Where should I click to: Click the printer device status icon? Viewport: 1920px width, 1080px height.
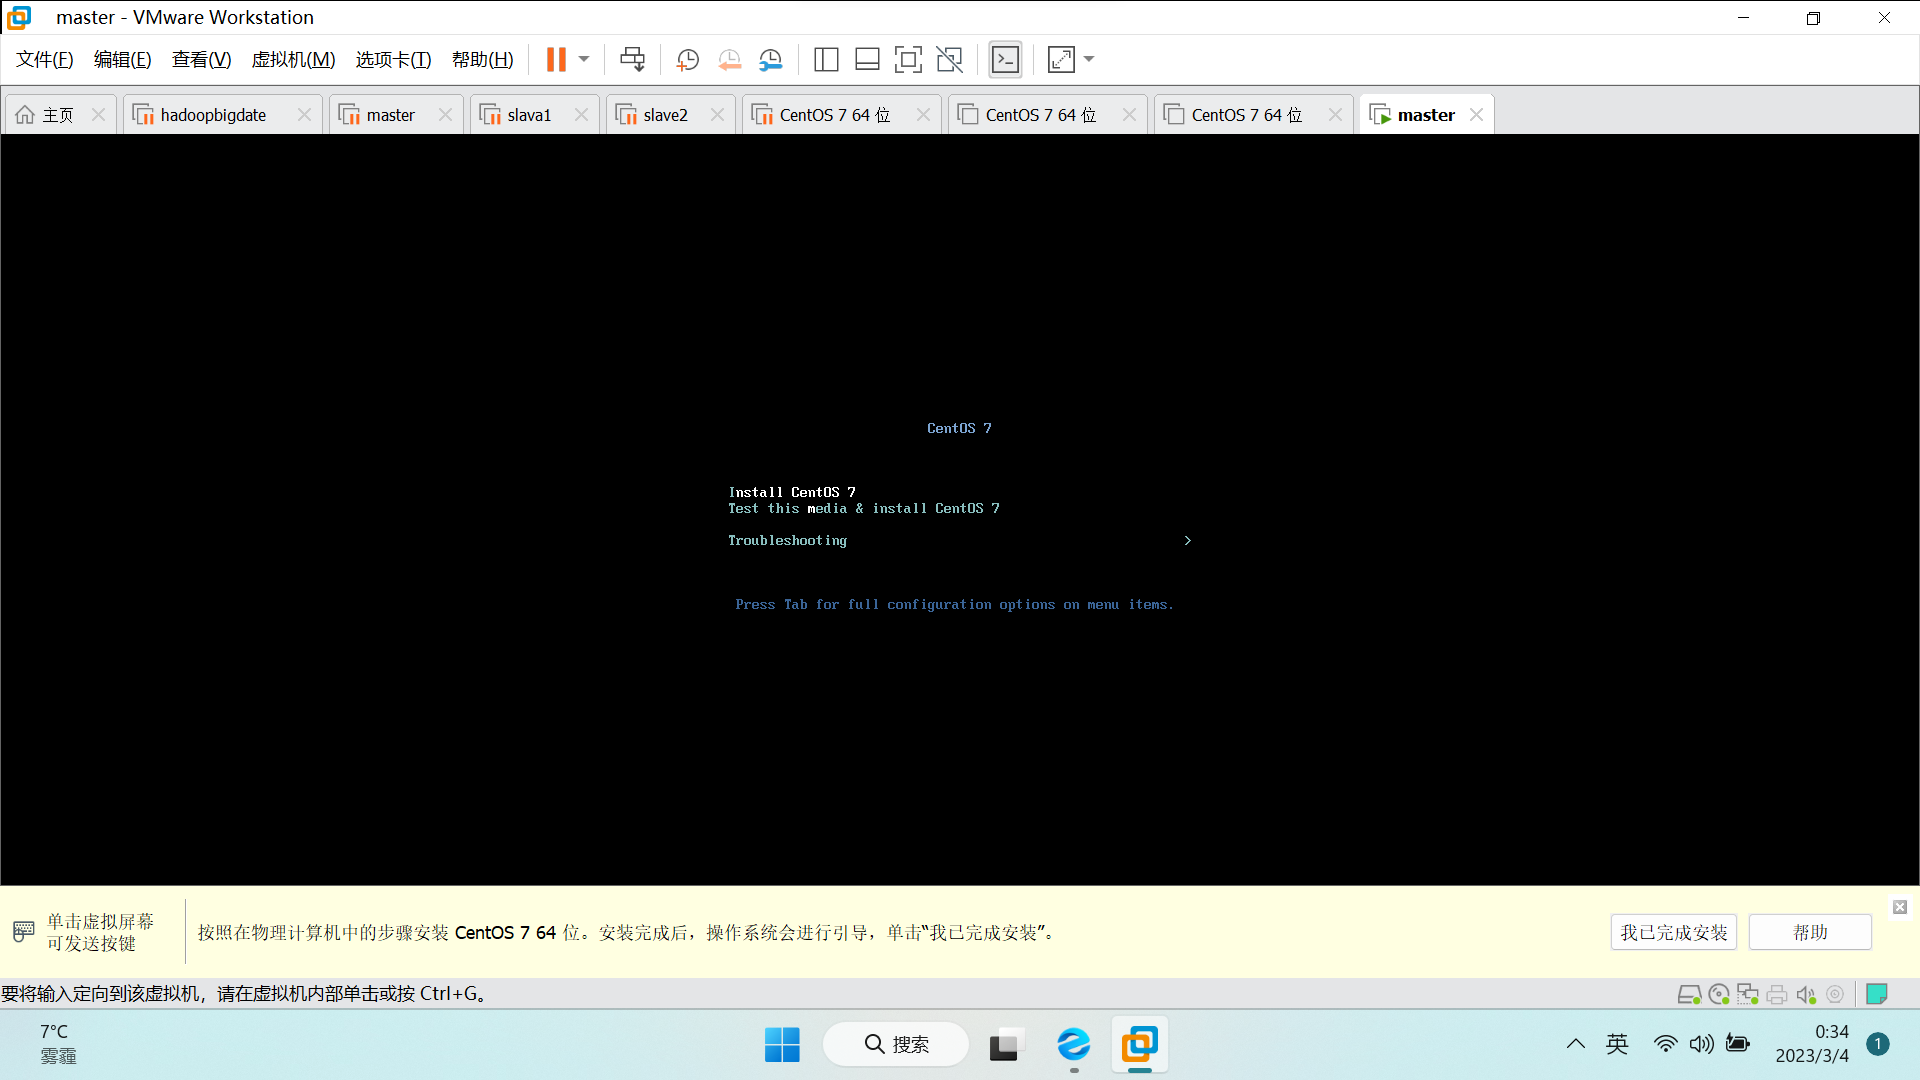[x=1777, y=994]
